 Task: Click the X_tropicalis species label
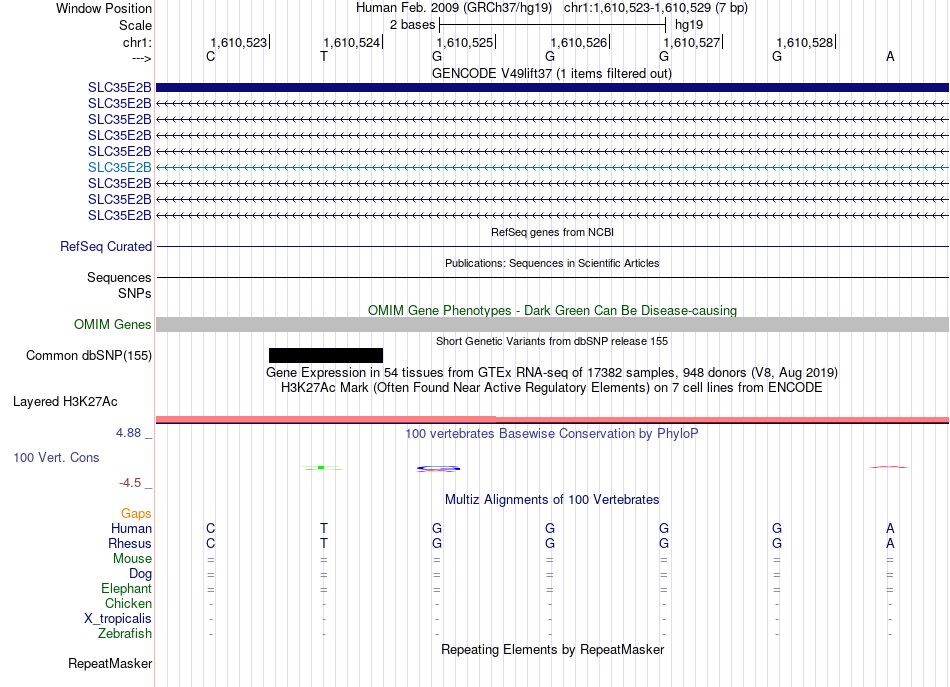[118, 619]
